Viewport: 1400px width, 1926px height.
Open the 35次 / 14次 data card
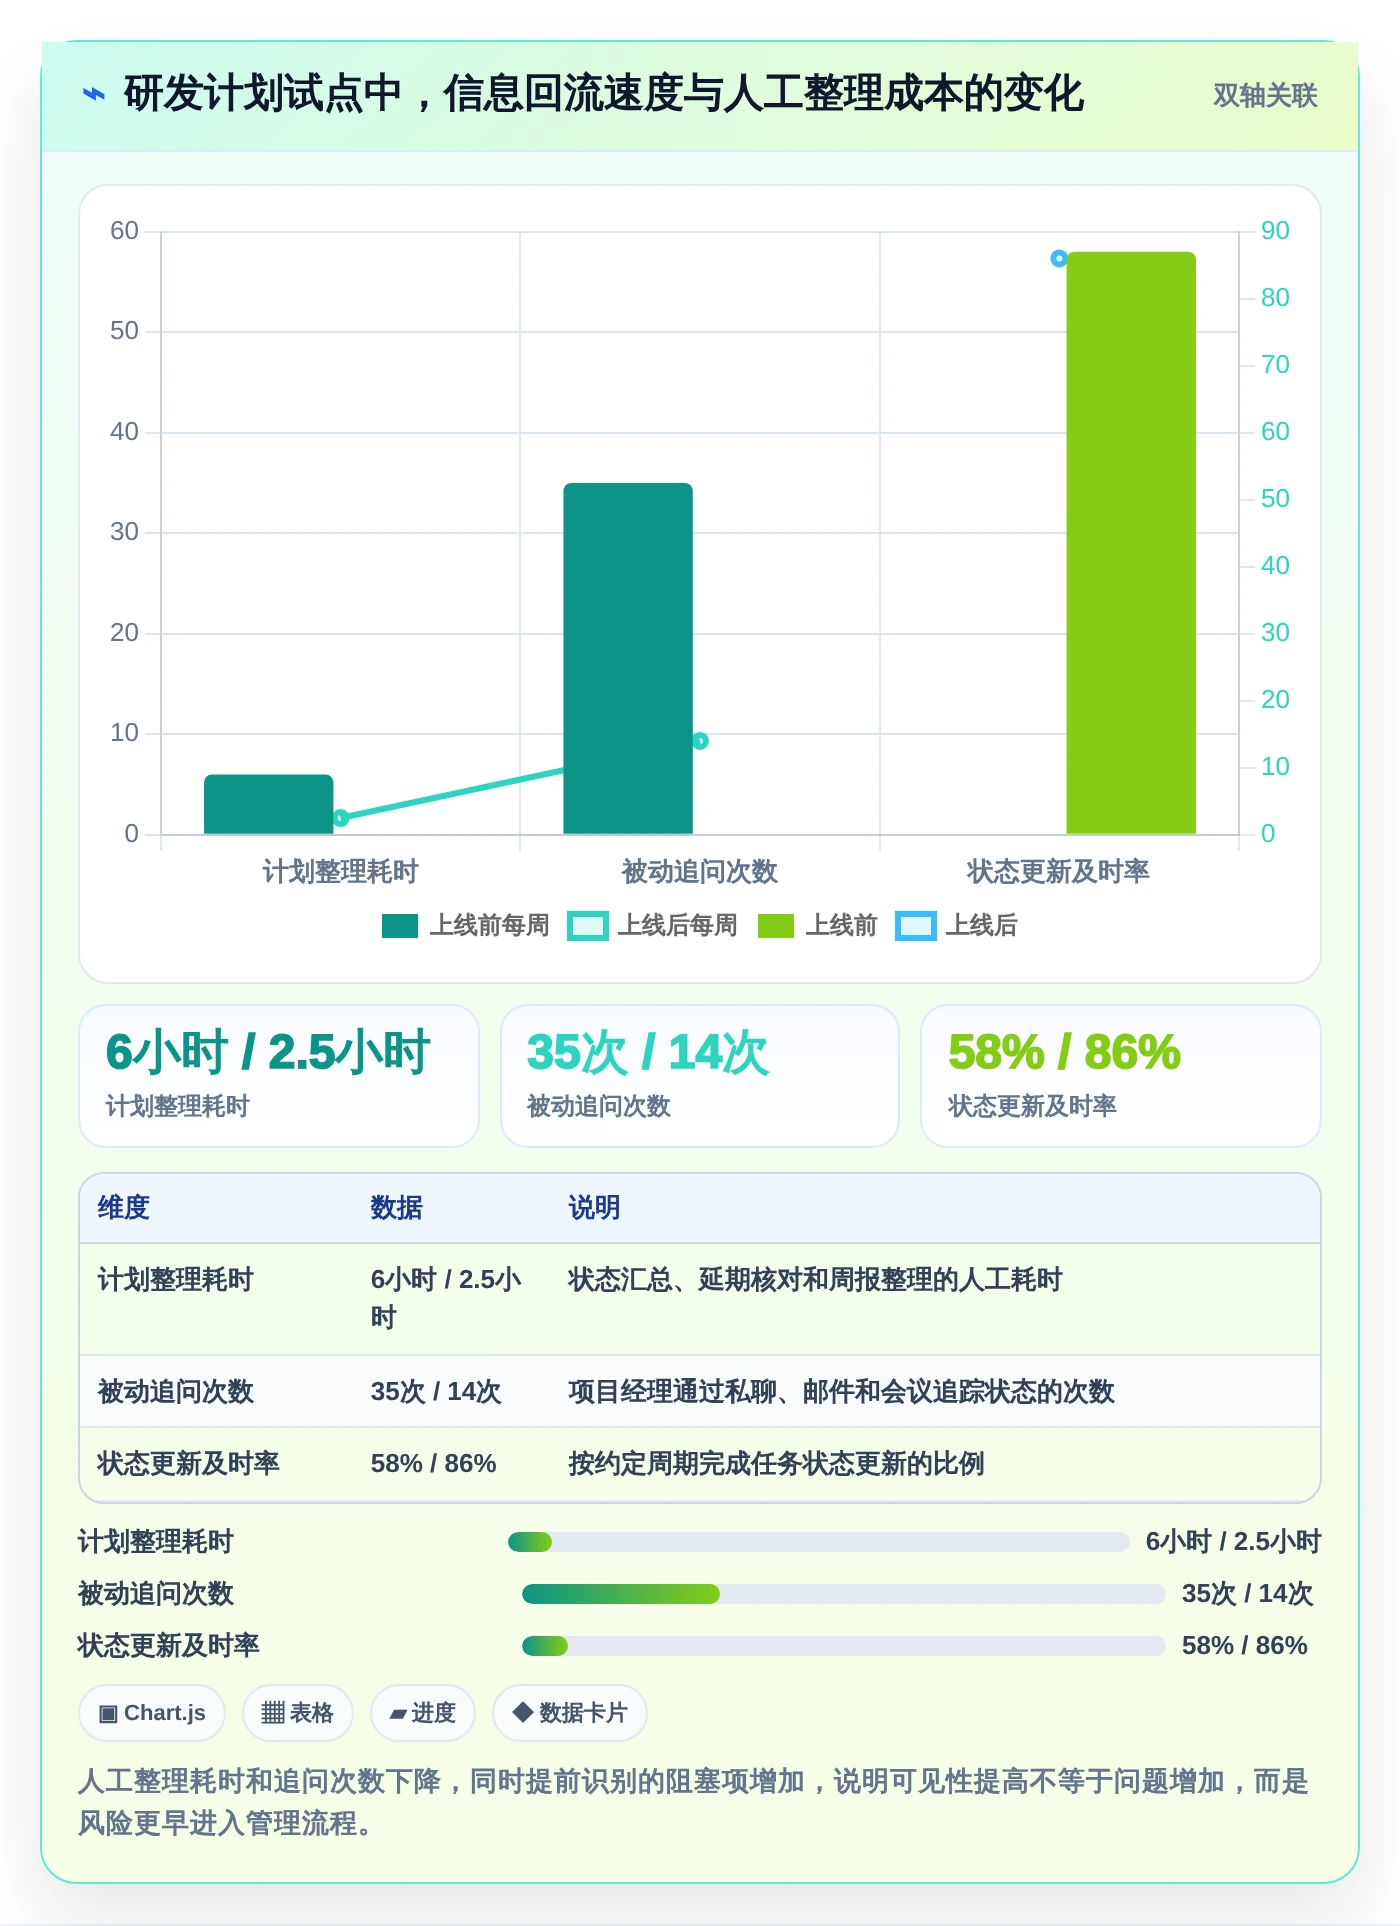(700, 1076)
